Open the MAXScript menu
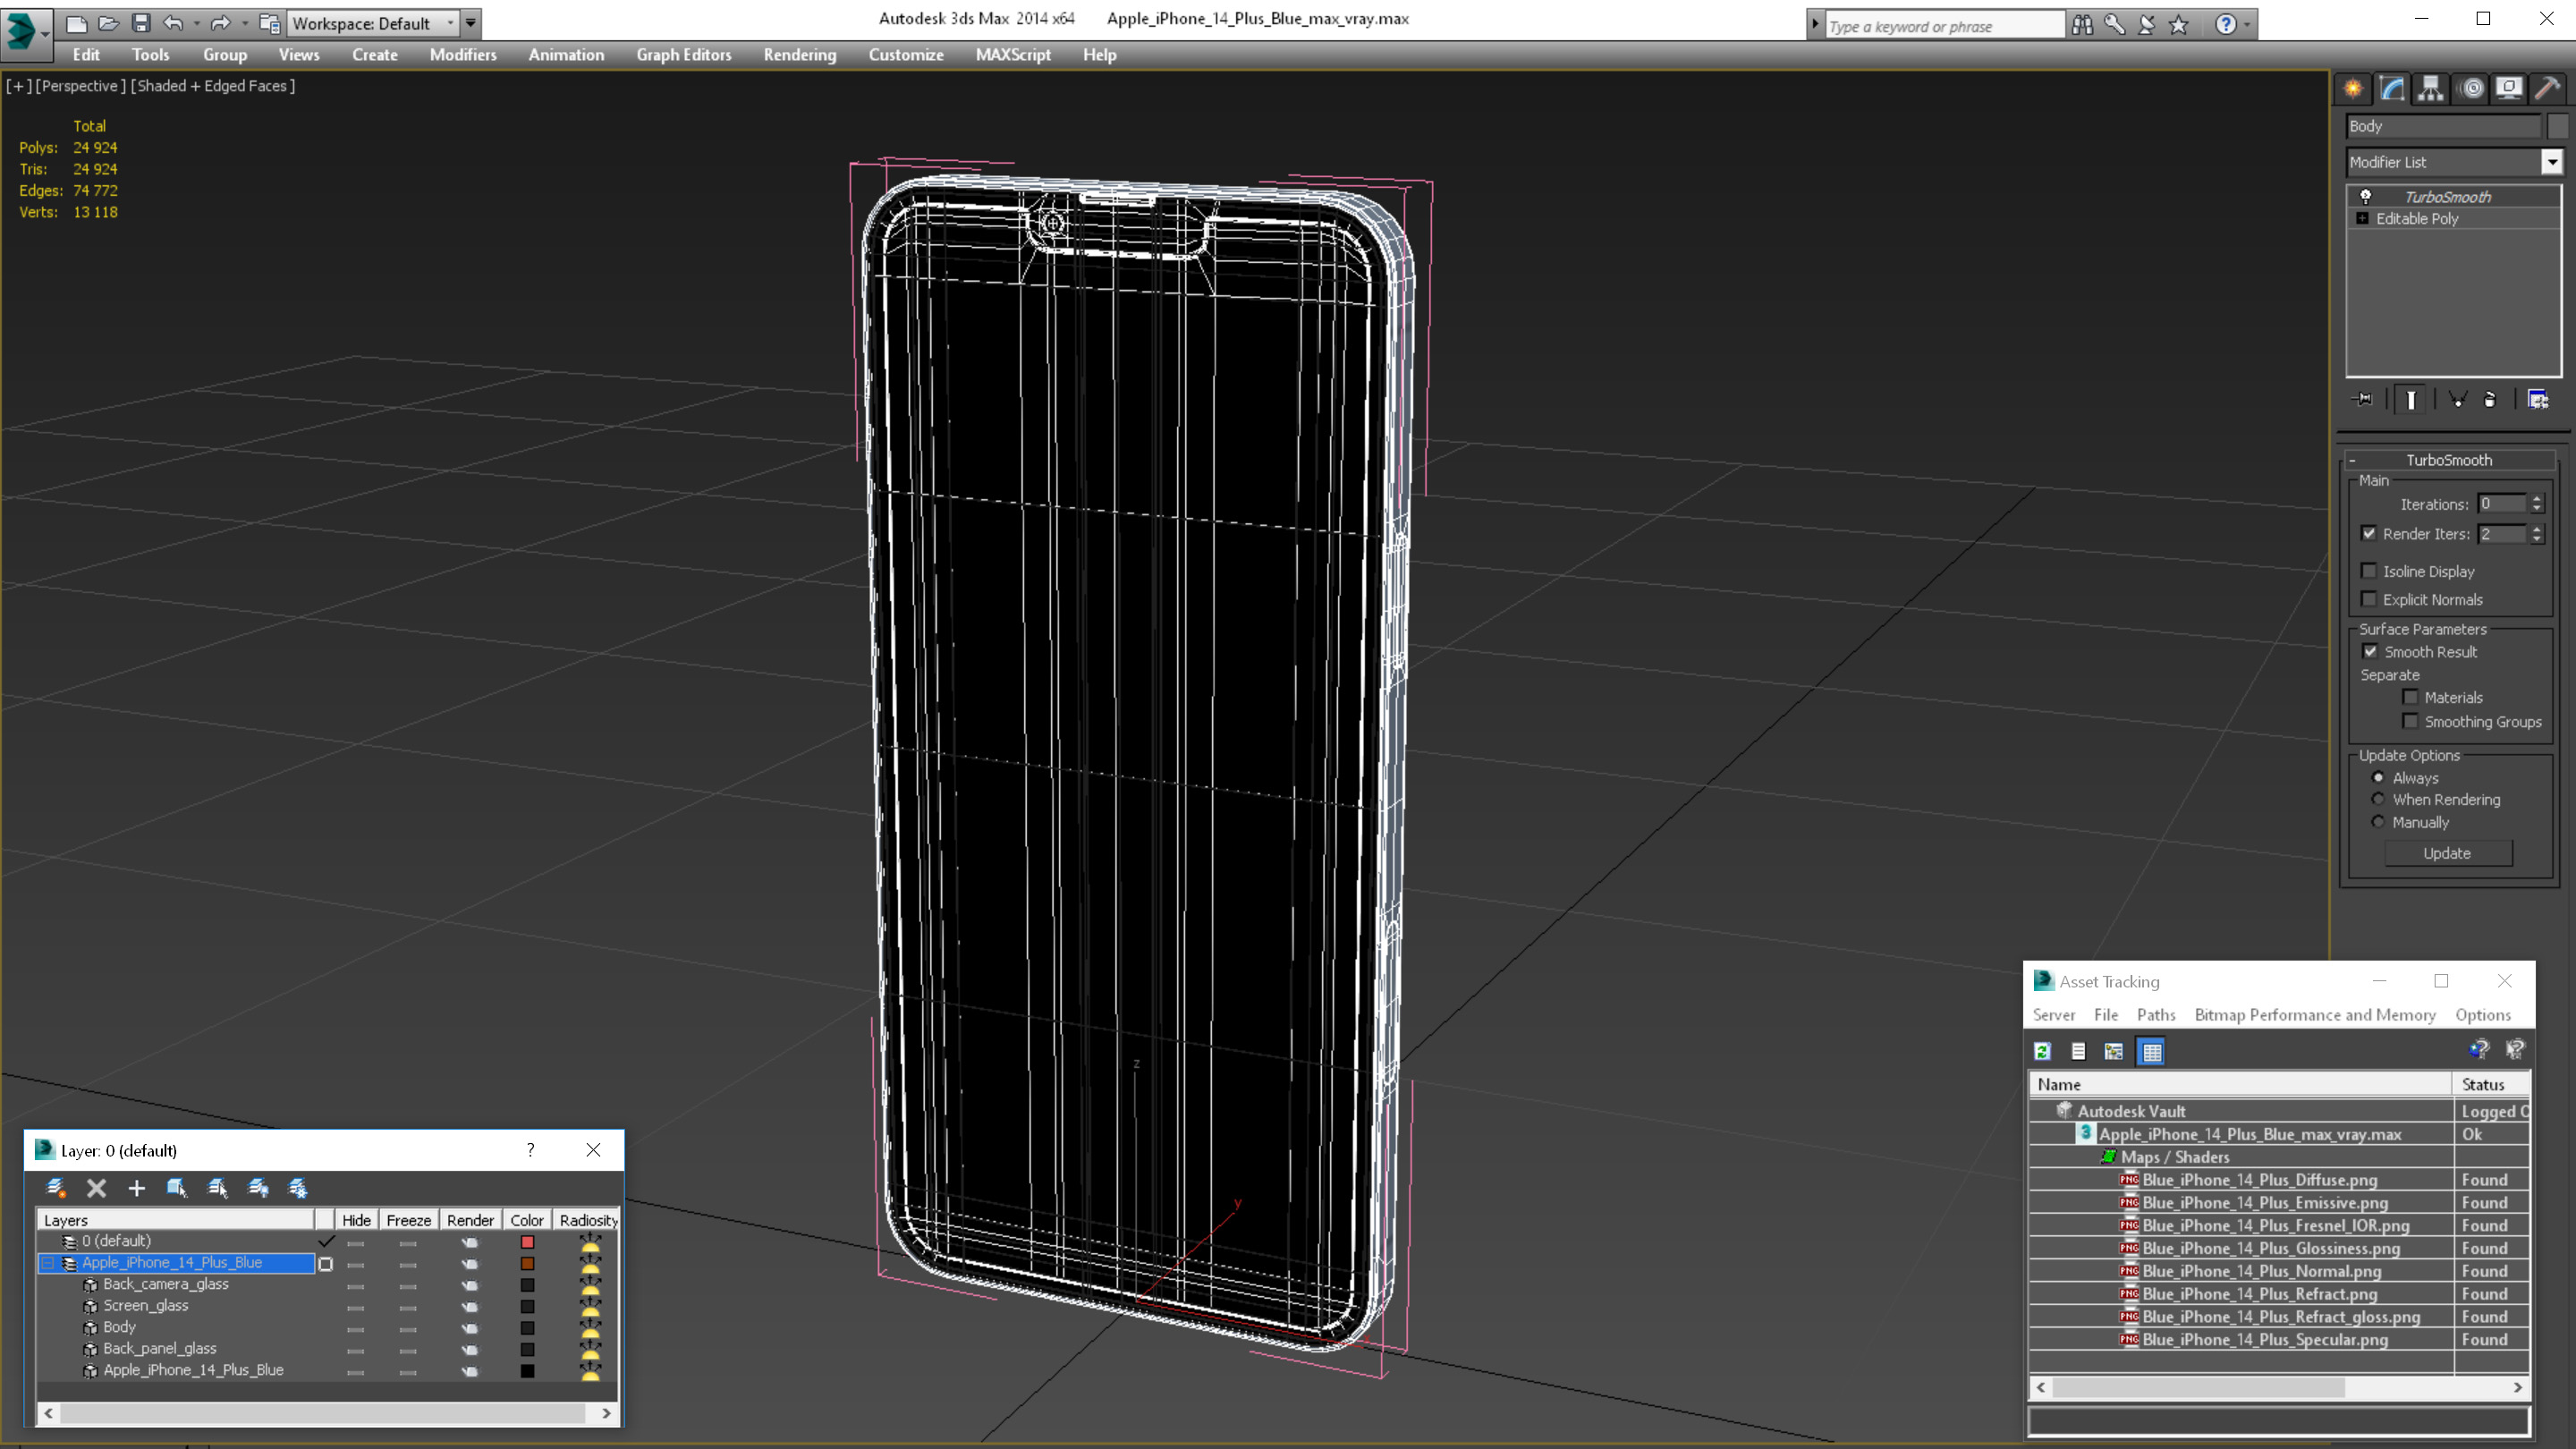Viewport: 2576px width, 1449px height. pos(1013,55)
